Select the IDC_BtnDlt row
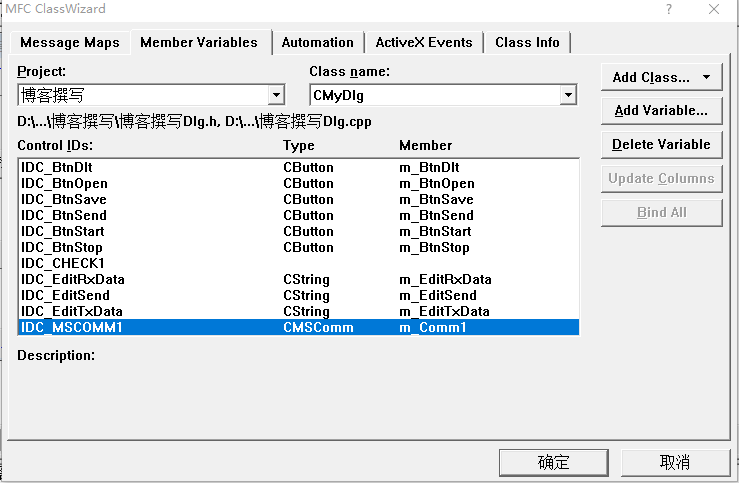 coord(298,167)
